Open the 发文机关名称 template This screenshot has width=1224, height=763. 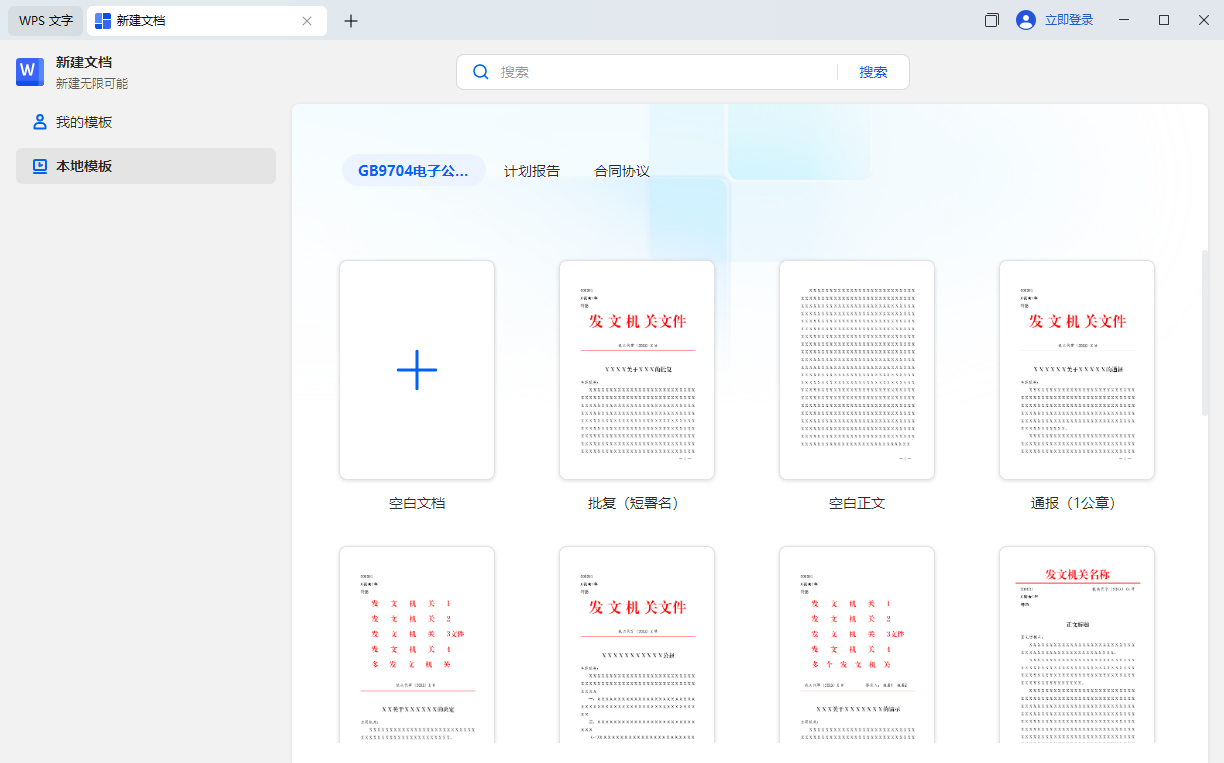coord(1076,650)
